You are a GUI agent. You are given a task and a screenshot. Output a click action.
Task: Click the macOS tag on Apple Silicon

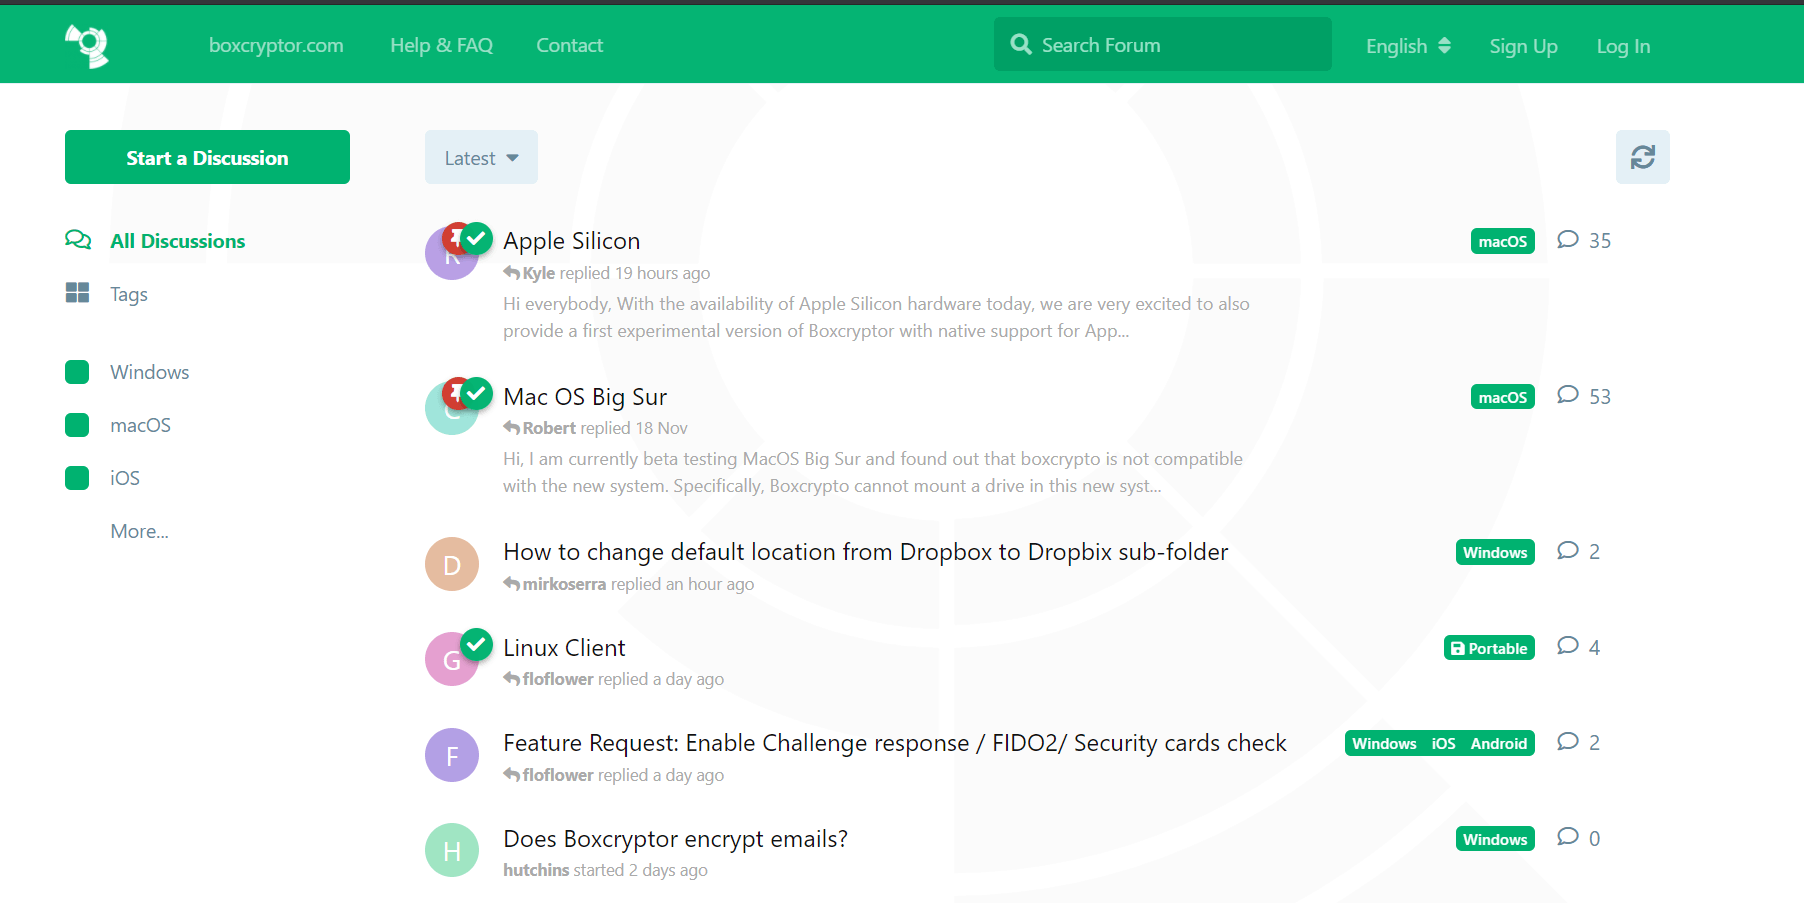(x=1503, y=241)
